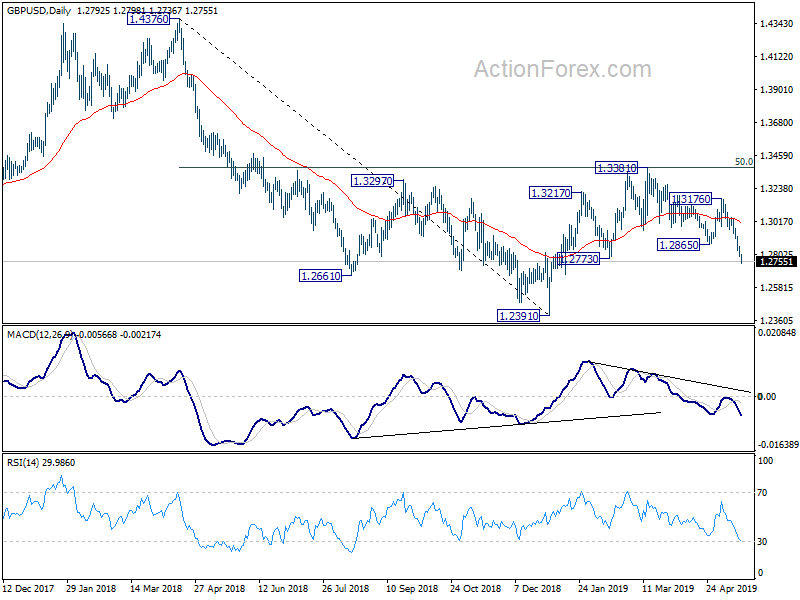
Task: Click the 1.34590 price axis value
Action: (x=777, y=155)
